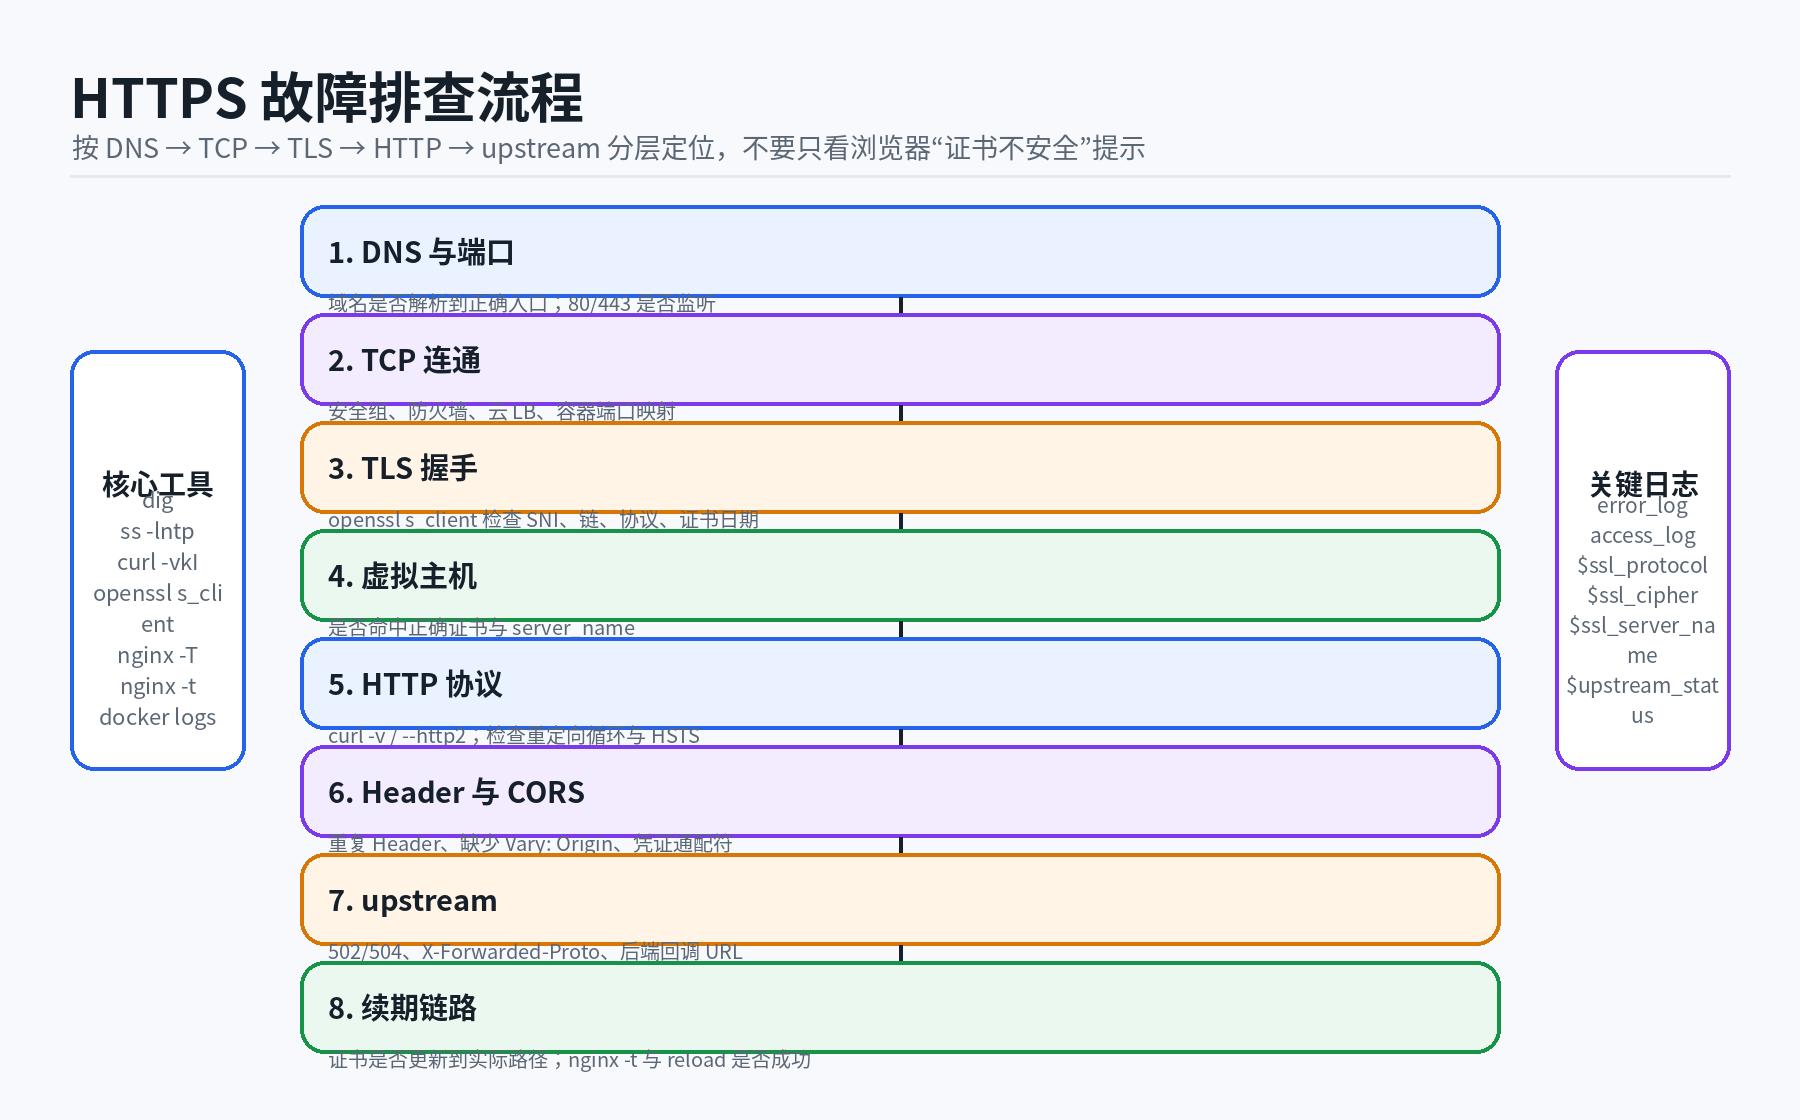Click '$upstream_status' in the logs panel

(1643, 700)
